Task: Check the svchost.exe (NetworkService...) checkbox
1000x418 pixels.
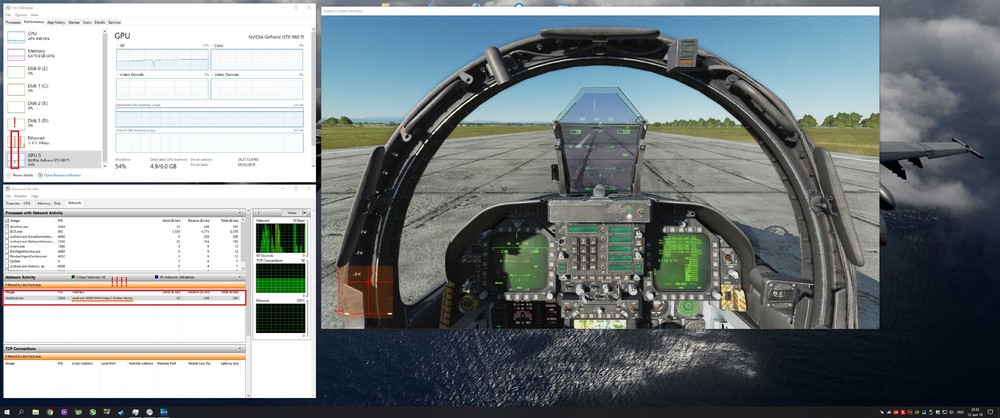Action: [x=7, y=241]
